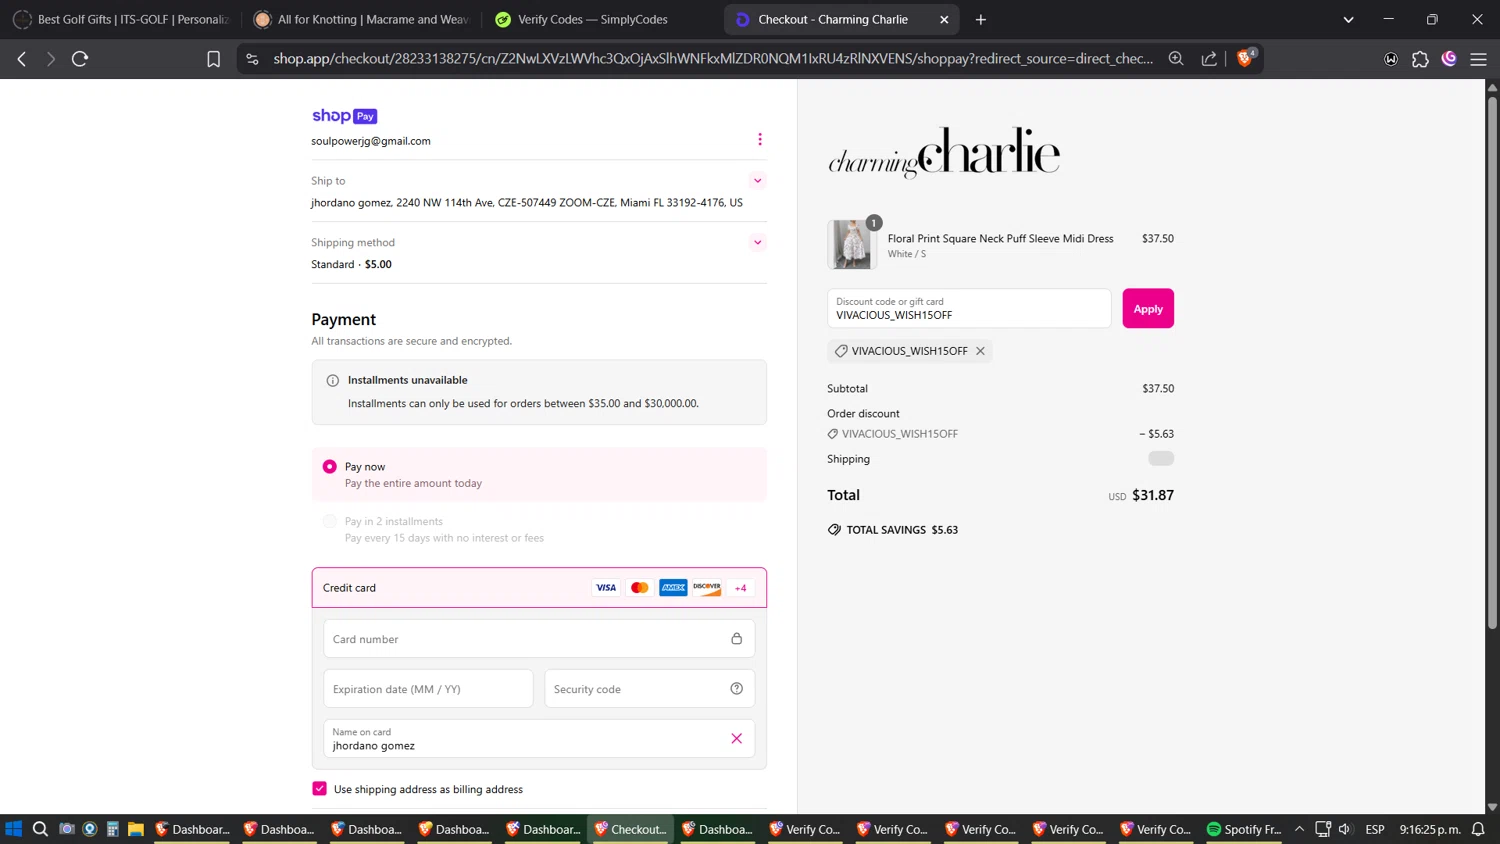Open the browser tab list dropdown
This screenshot has width=1500, height=844.
(1348, 19)
